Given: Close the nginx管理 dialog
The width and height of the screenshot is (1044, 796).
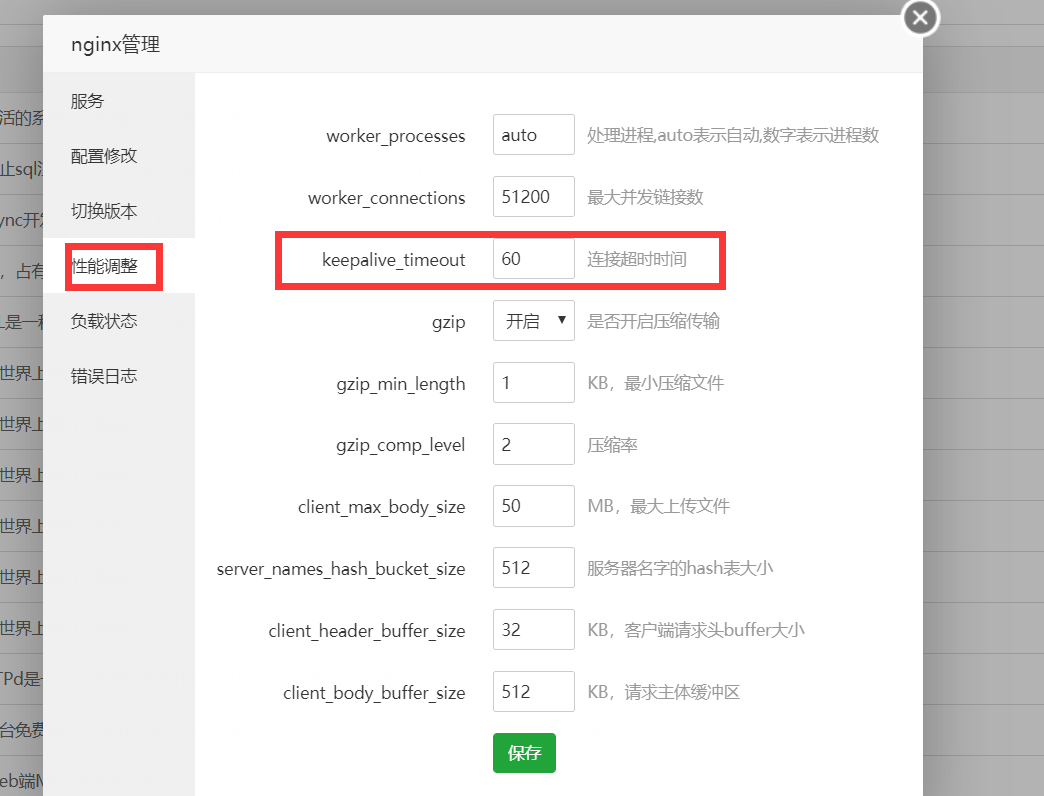Looking at the screenshot, I should click(x=920, y=18).
